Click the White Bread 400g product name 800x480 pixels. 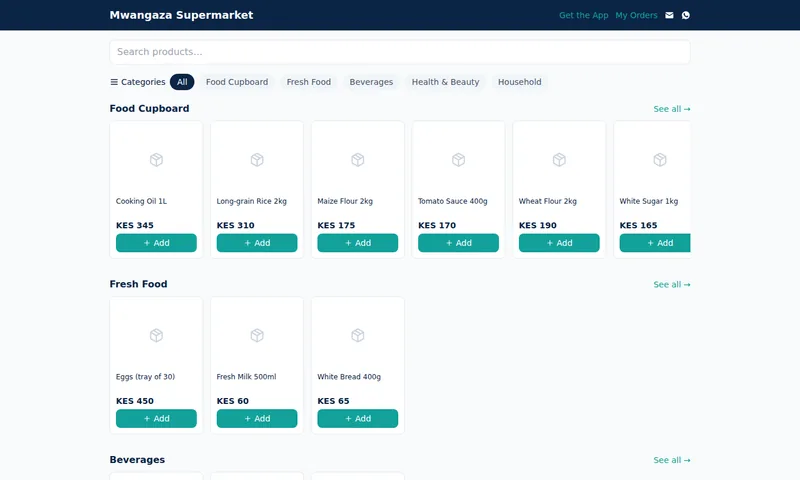pos(349,376)
